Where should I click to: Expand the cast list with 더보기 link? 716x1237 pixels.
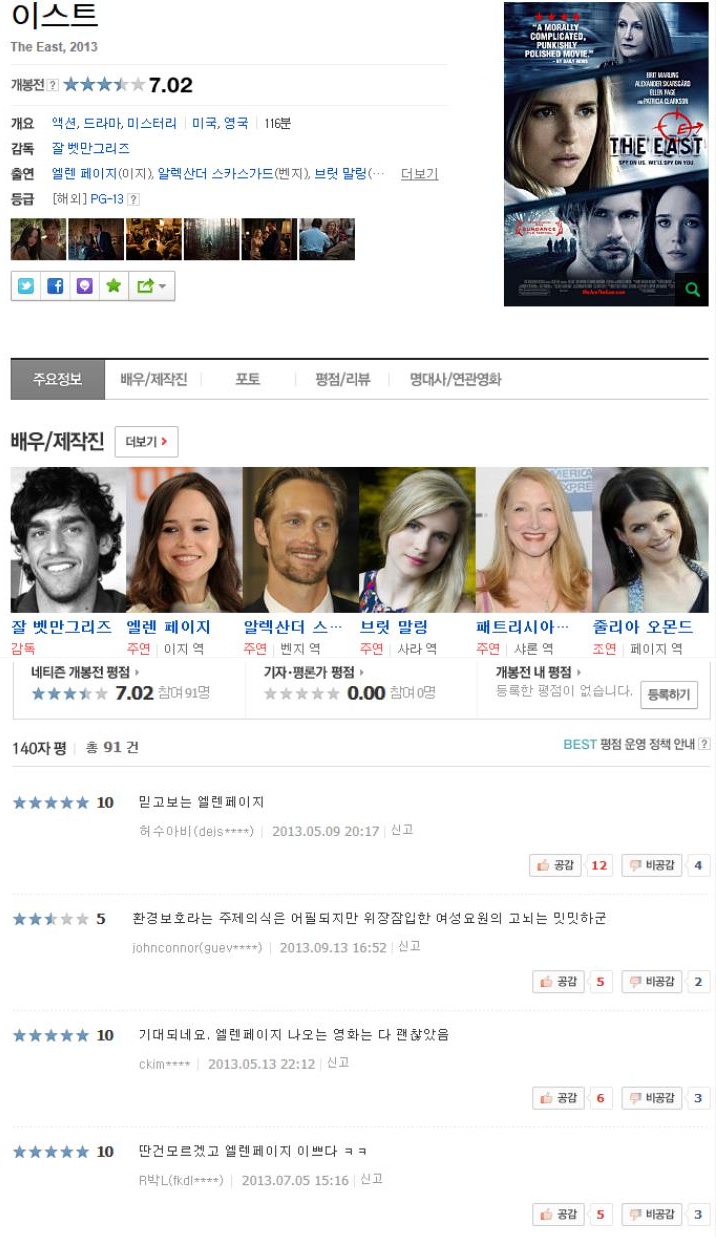419,174
